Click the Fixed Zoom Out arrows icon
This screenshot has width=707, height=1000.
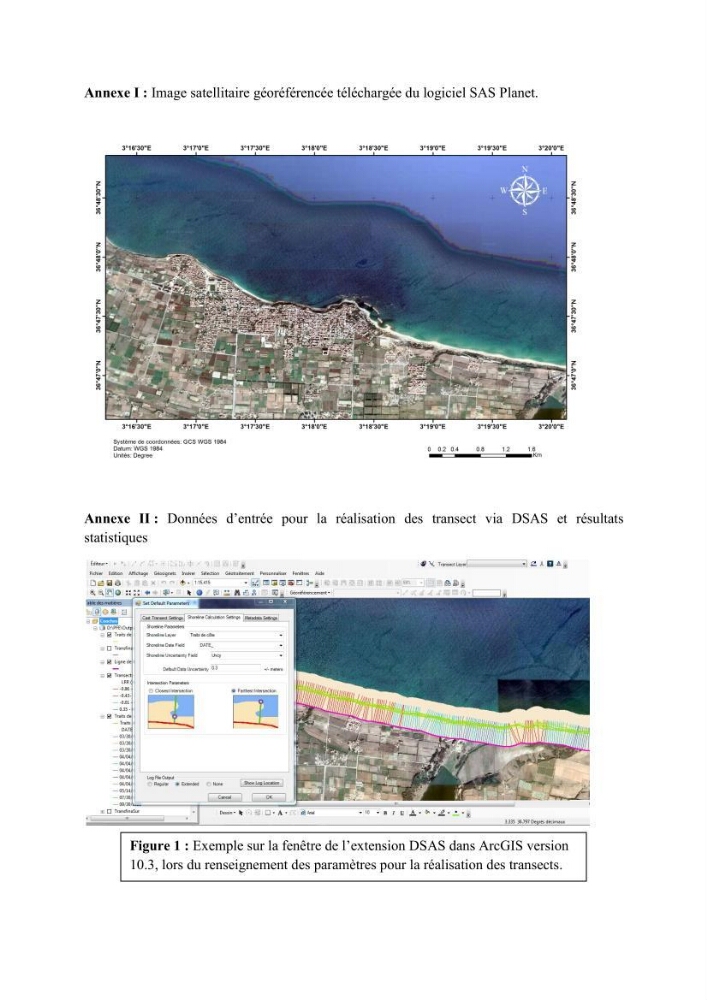(136, 592)
